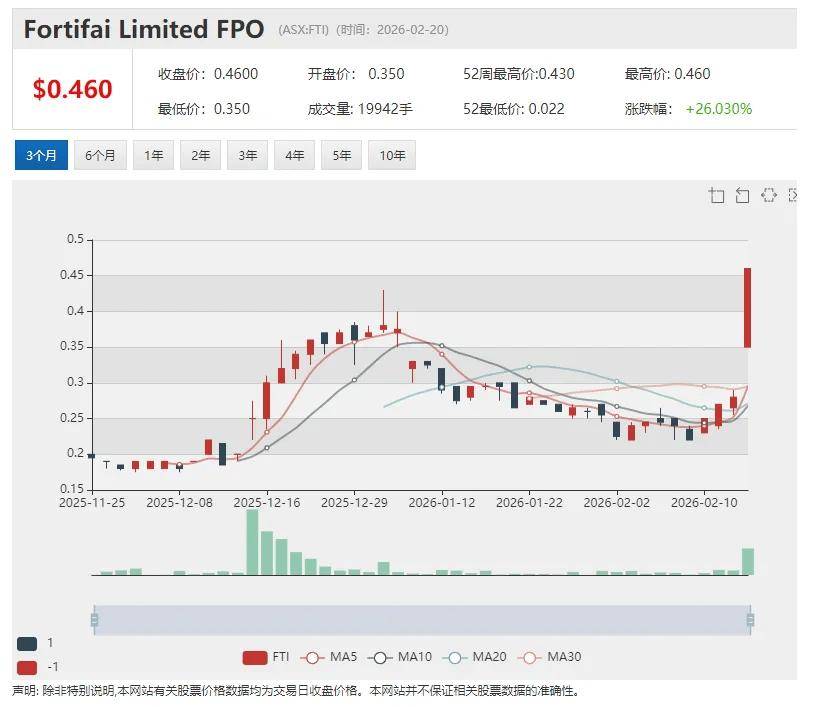
Task: Switch to the 6个月 time range
Action: point(100,155)
